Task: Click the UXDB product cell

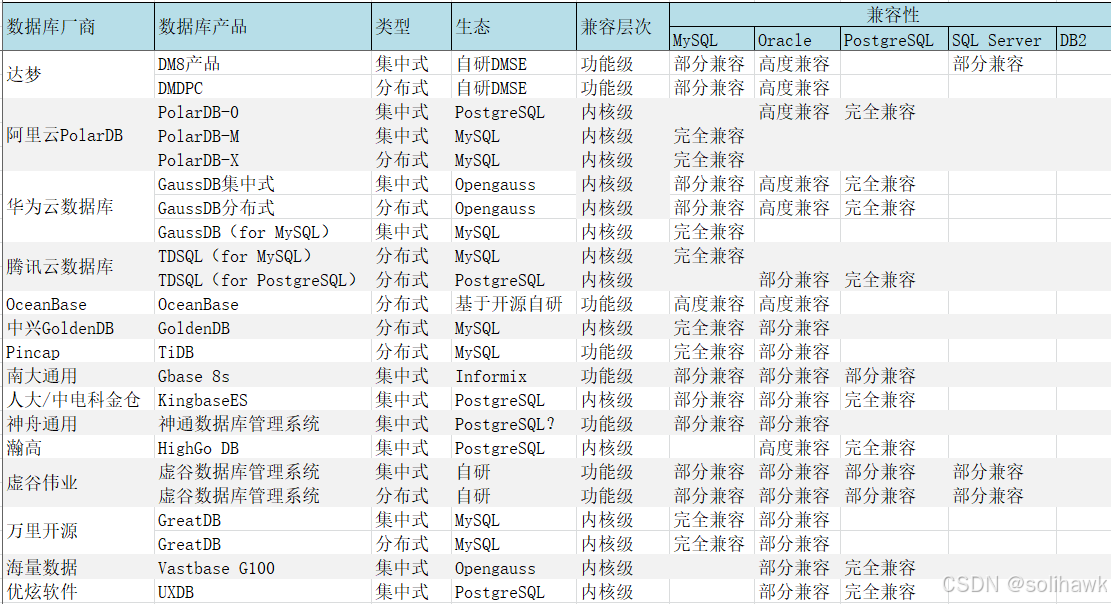Action: (262, 592)
